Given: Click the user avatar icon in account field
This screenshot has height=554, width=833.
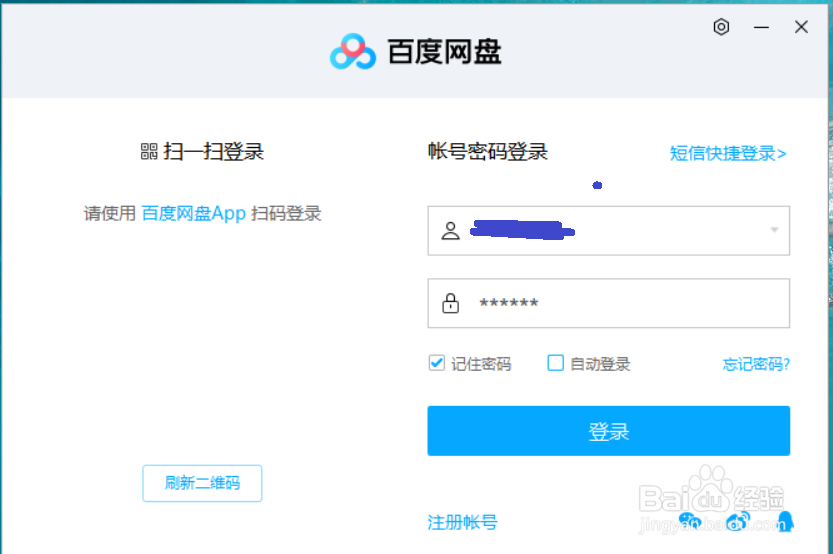Looking at the screenshot, I should [450, 231].
